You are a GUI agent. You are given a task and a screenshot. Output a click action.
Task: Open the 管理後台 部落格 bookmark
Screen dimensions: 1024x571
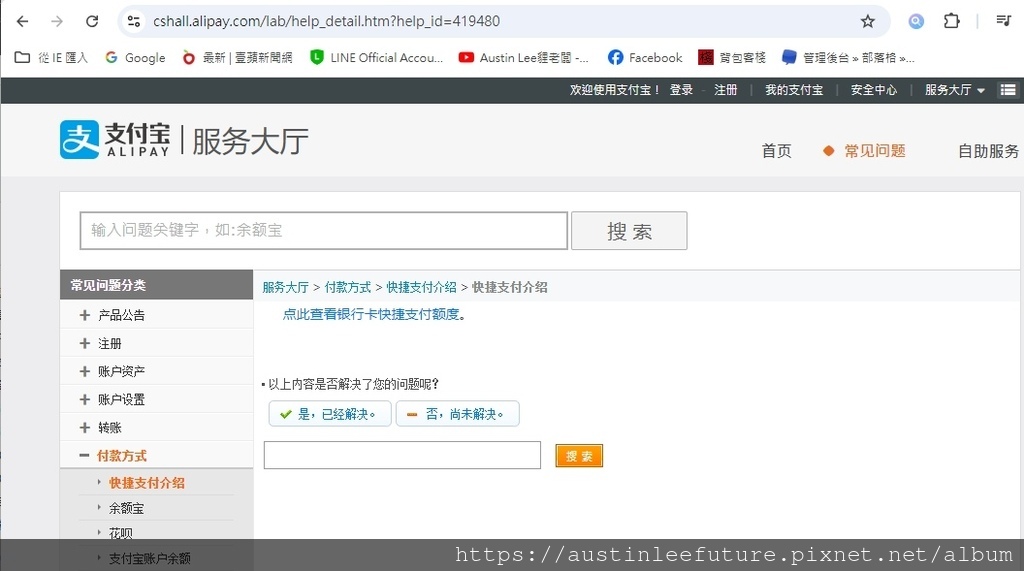(x=848, y=57)
